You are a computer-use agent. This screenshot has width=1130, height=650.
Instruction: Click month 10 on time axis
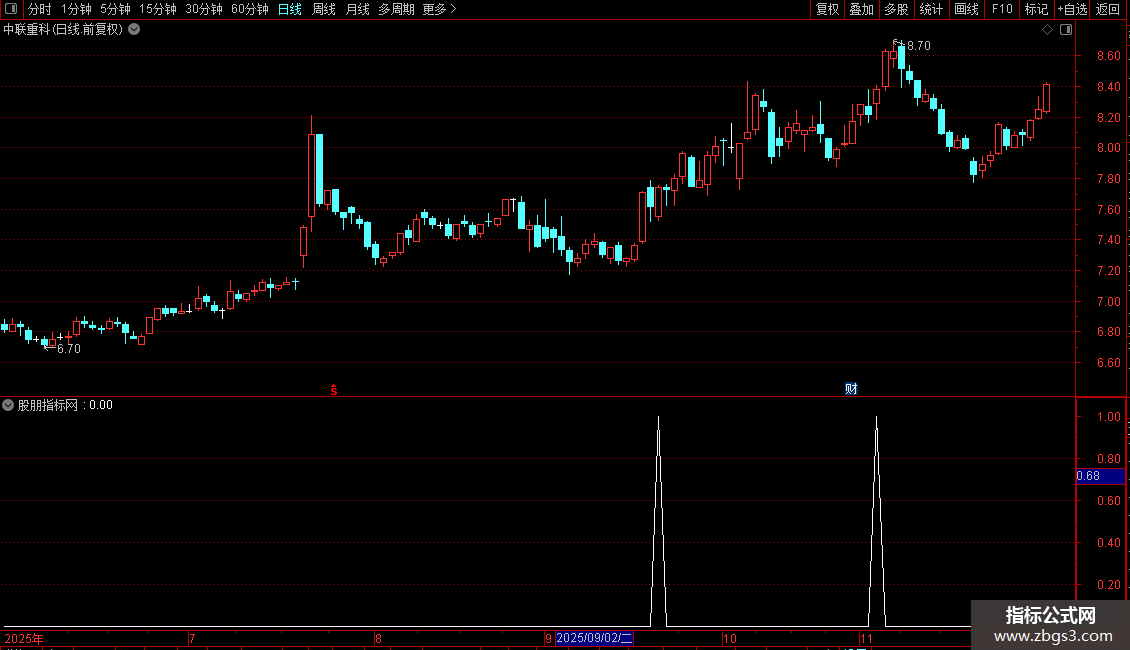coord(730,638)
